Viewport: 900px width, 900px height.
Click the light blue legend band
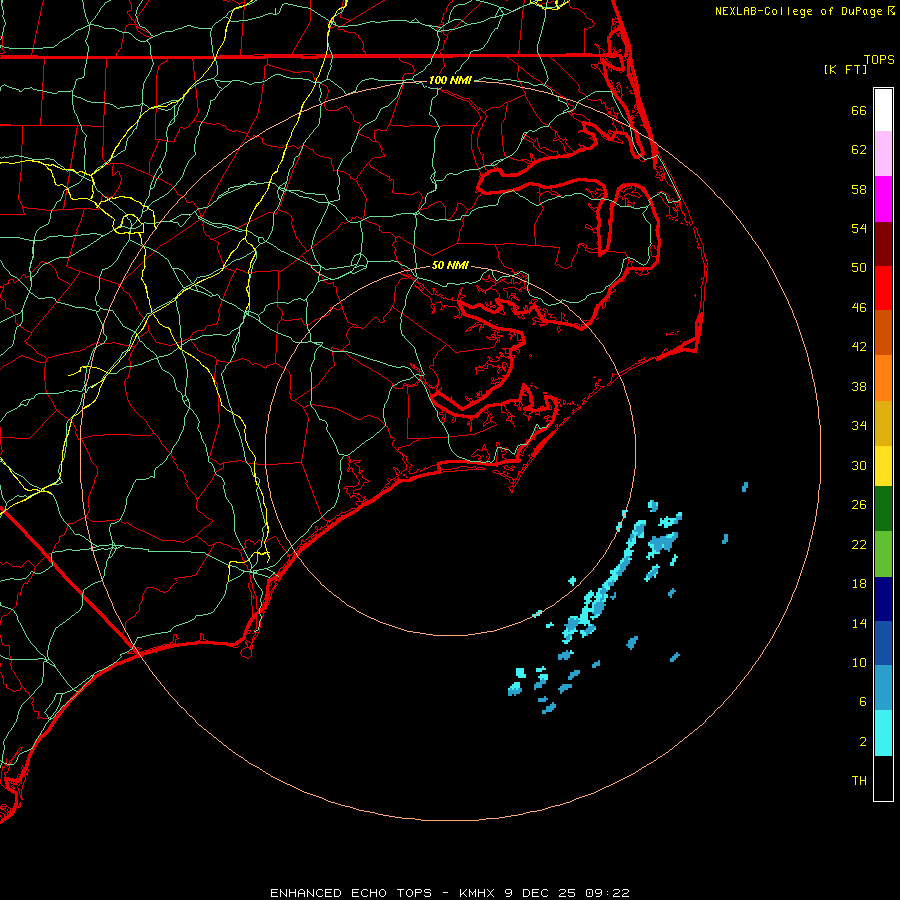tap(883, 688)
